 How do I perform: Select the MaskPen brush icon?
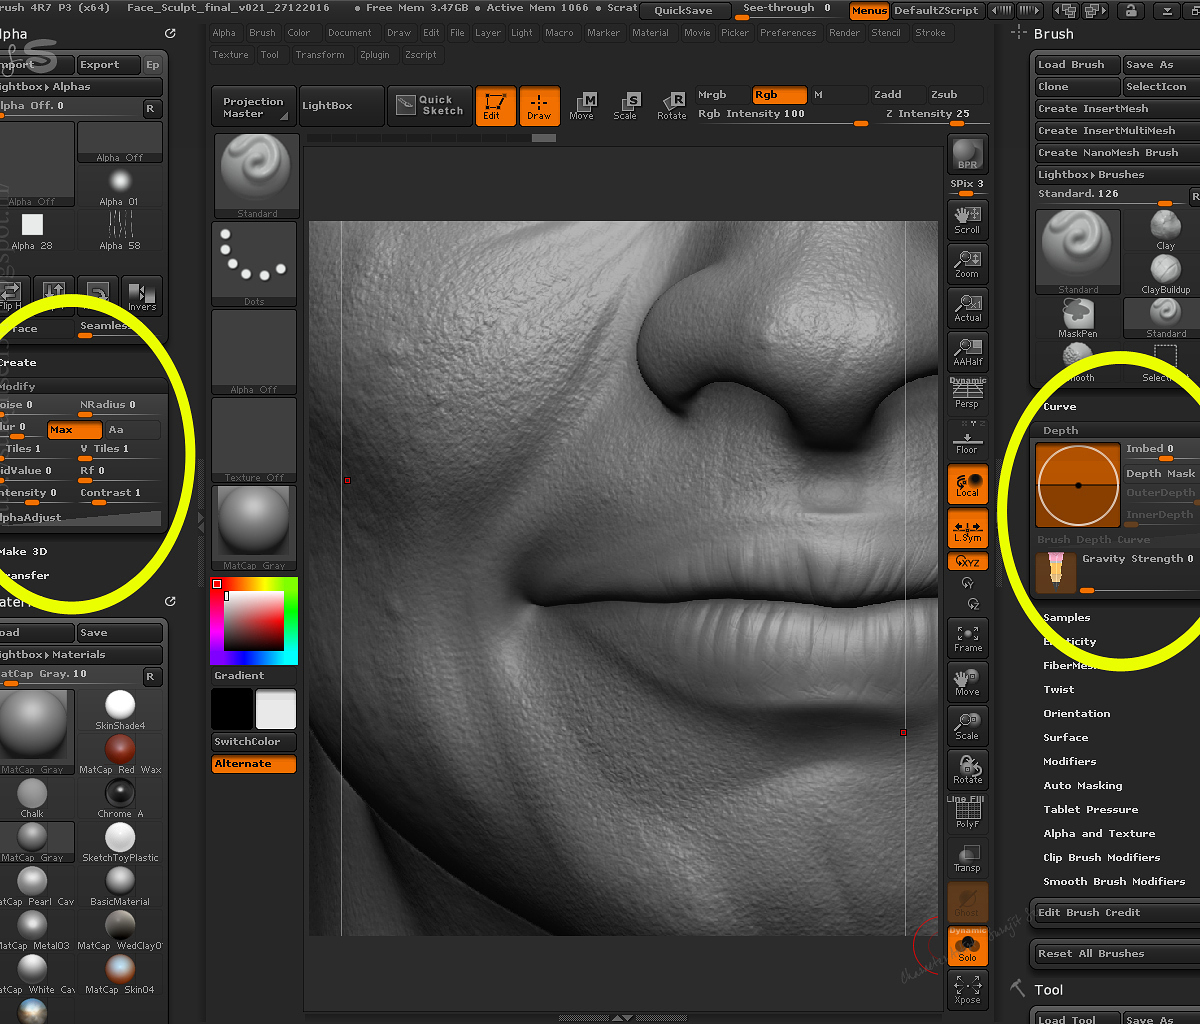point(1077,320)
